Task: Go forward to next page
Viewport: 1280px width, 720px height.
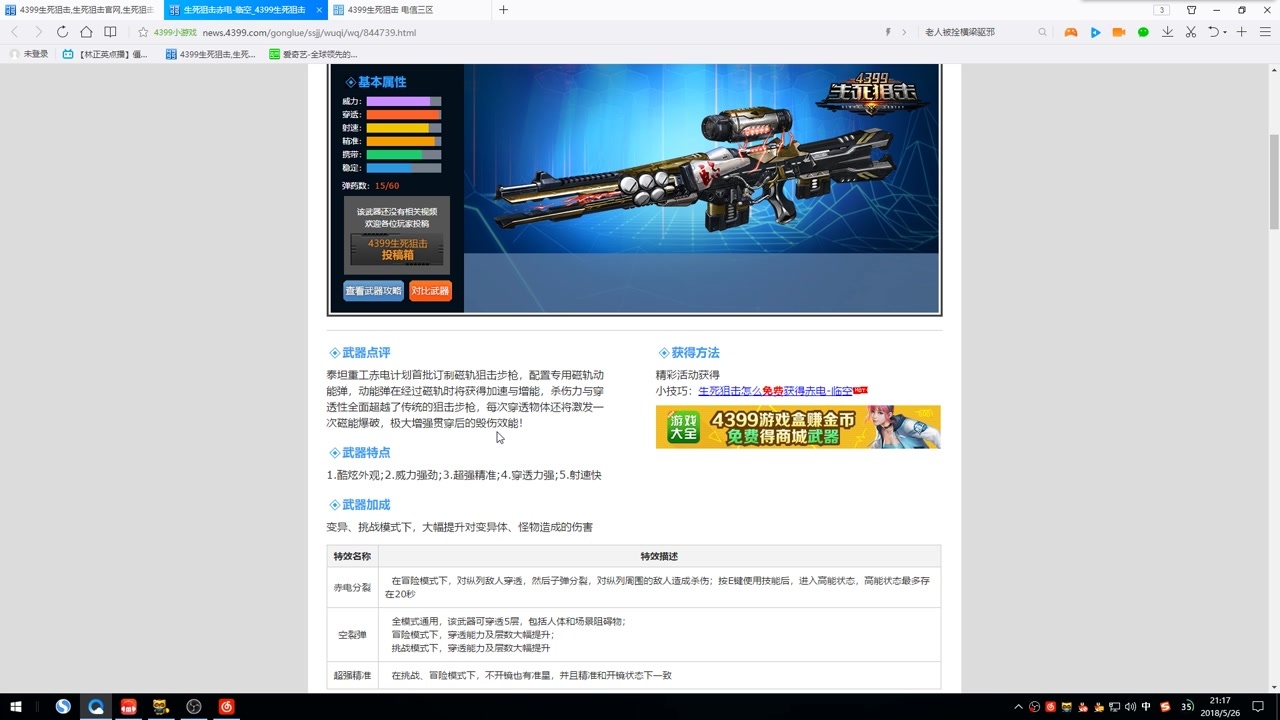Action: 39,32
